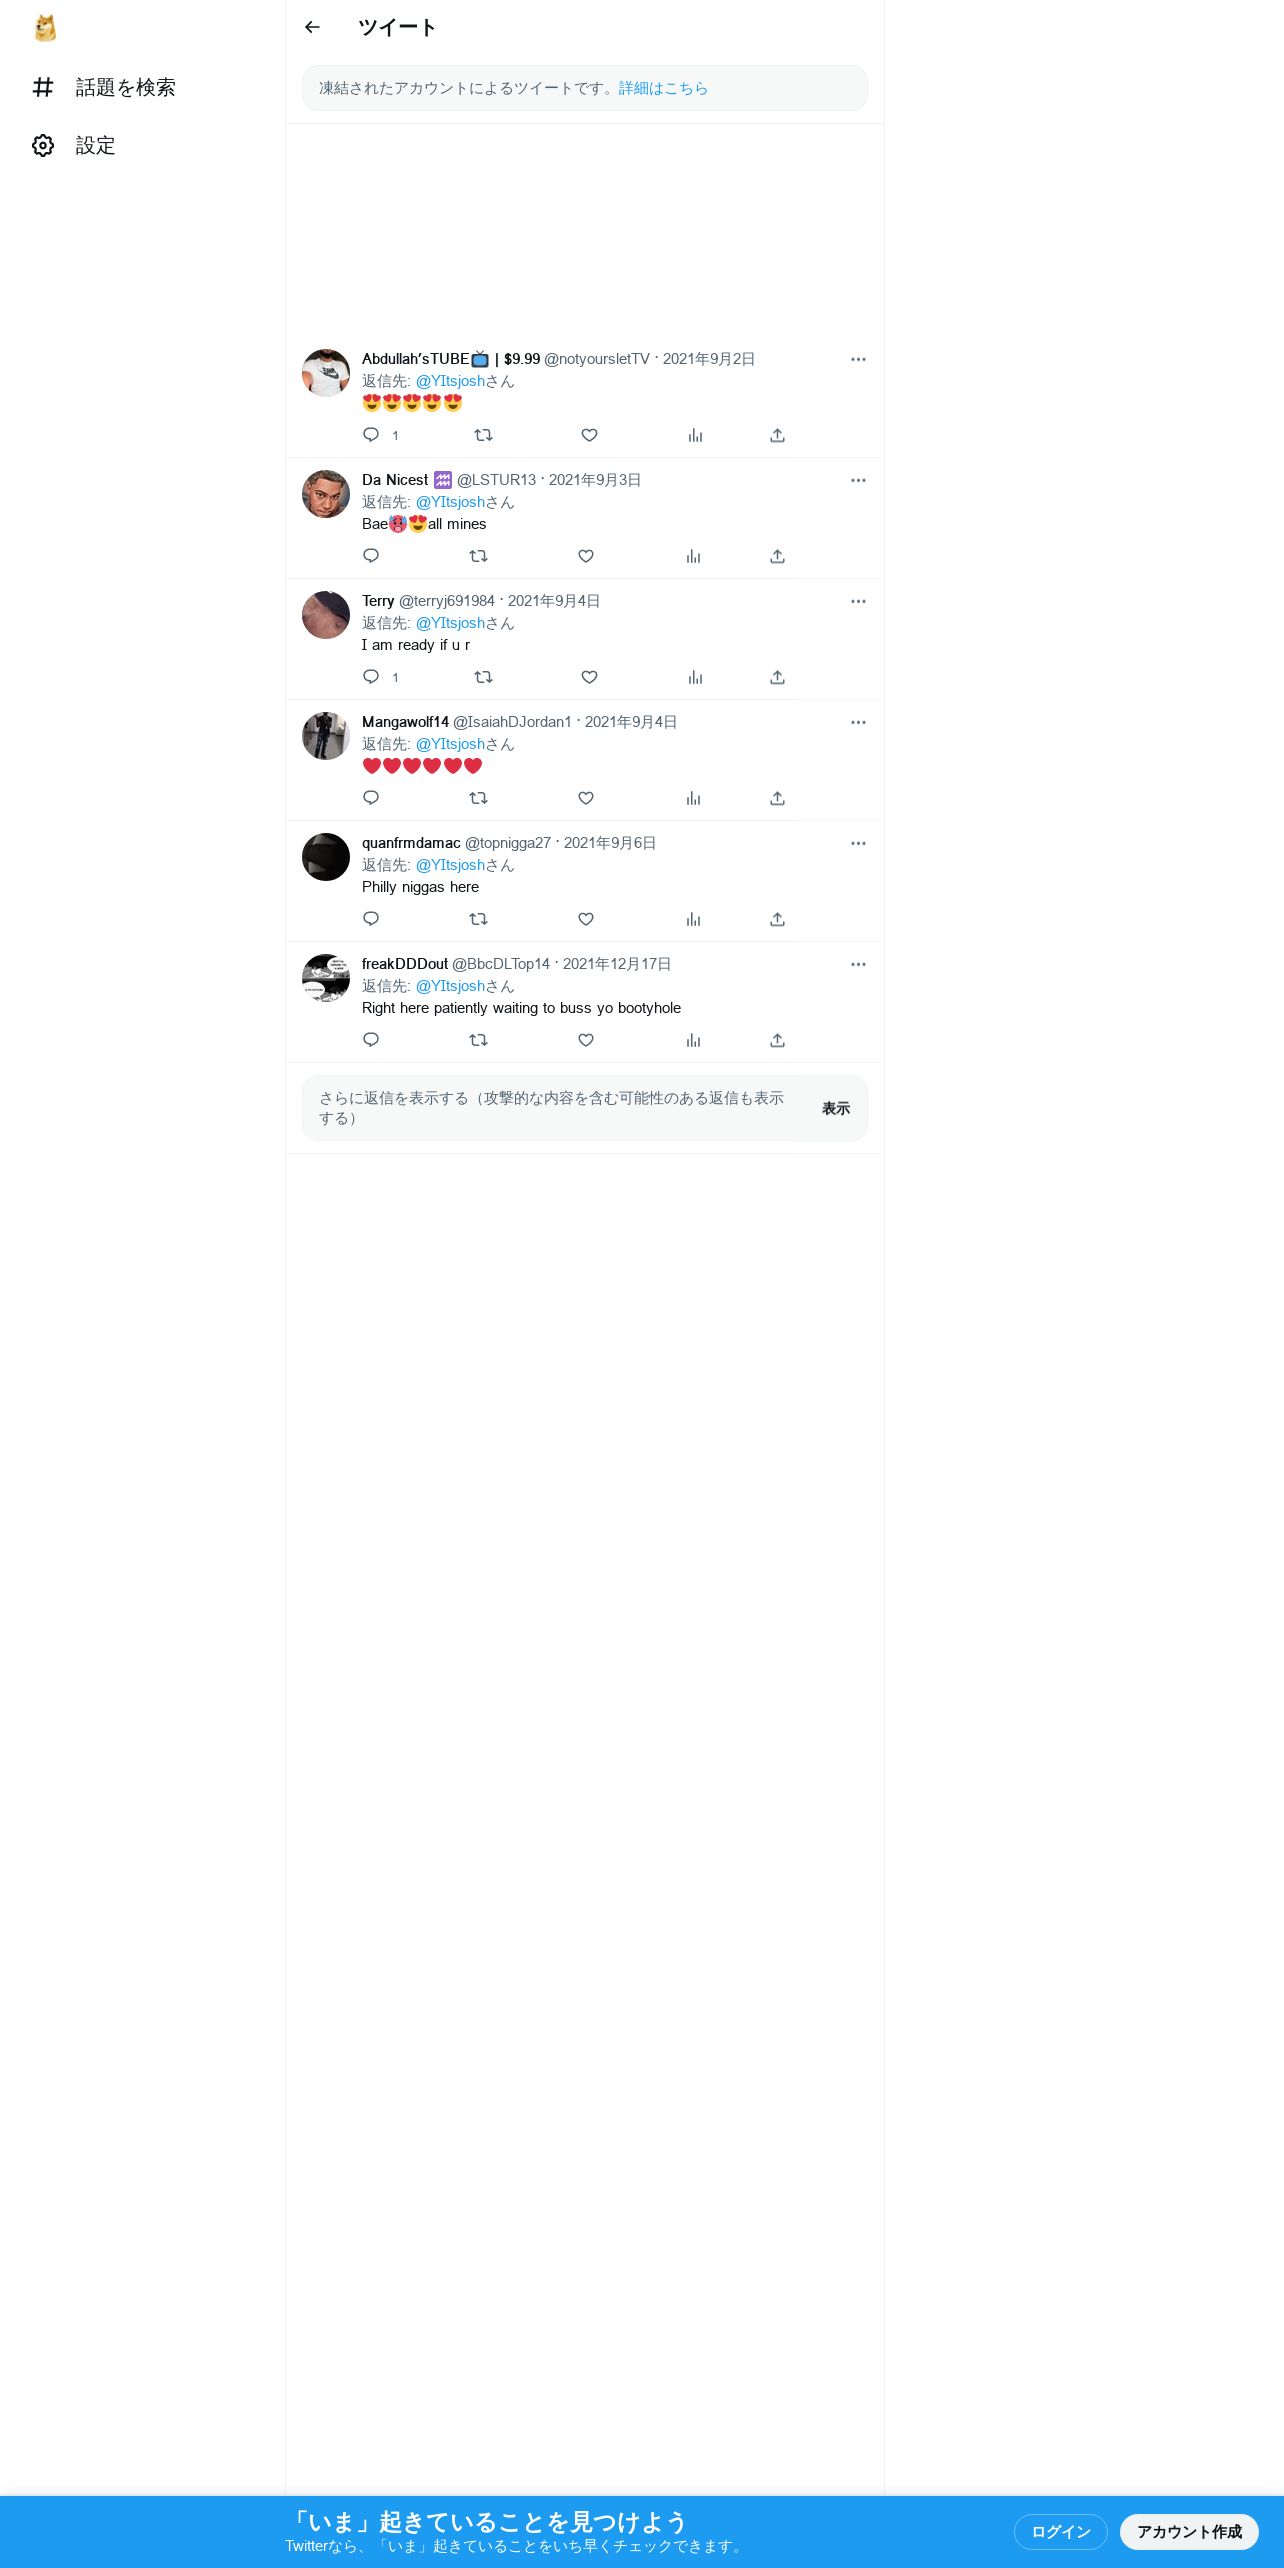Click the back arrow next to ツイート

coord(312,27)
